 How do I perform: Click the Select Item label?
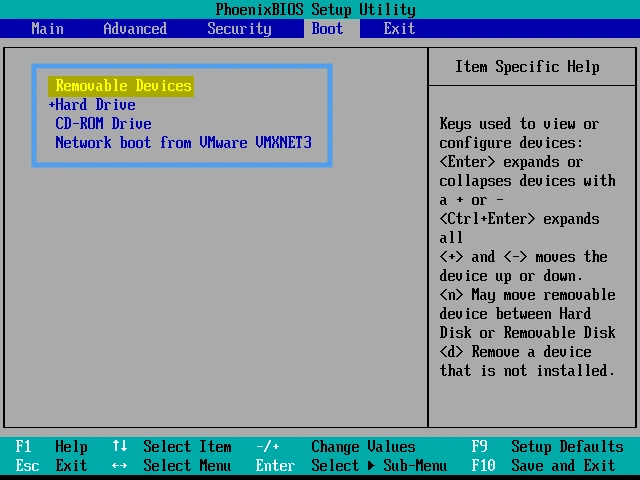pyautogui.click(x=187, y=447)
